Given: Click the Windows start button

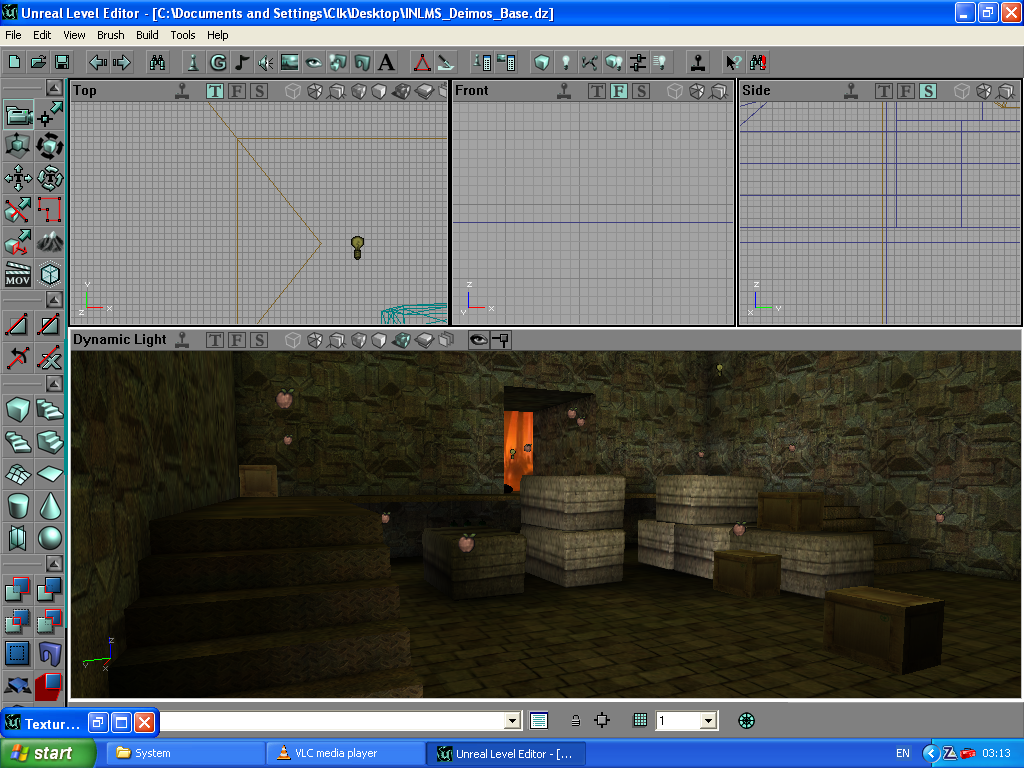Looking at the screenshot, I should coord(48,753).
